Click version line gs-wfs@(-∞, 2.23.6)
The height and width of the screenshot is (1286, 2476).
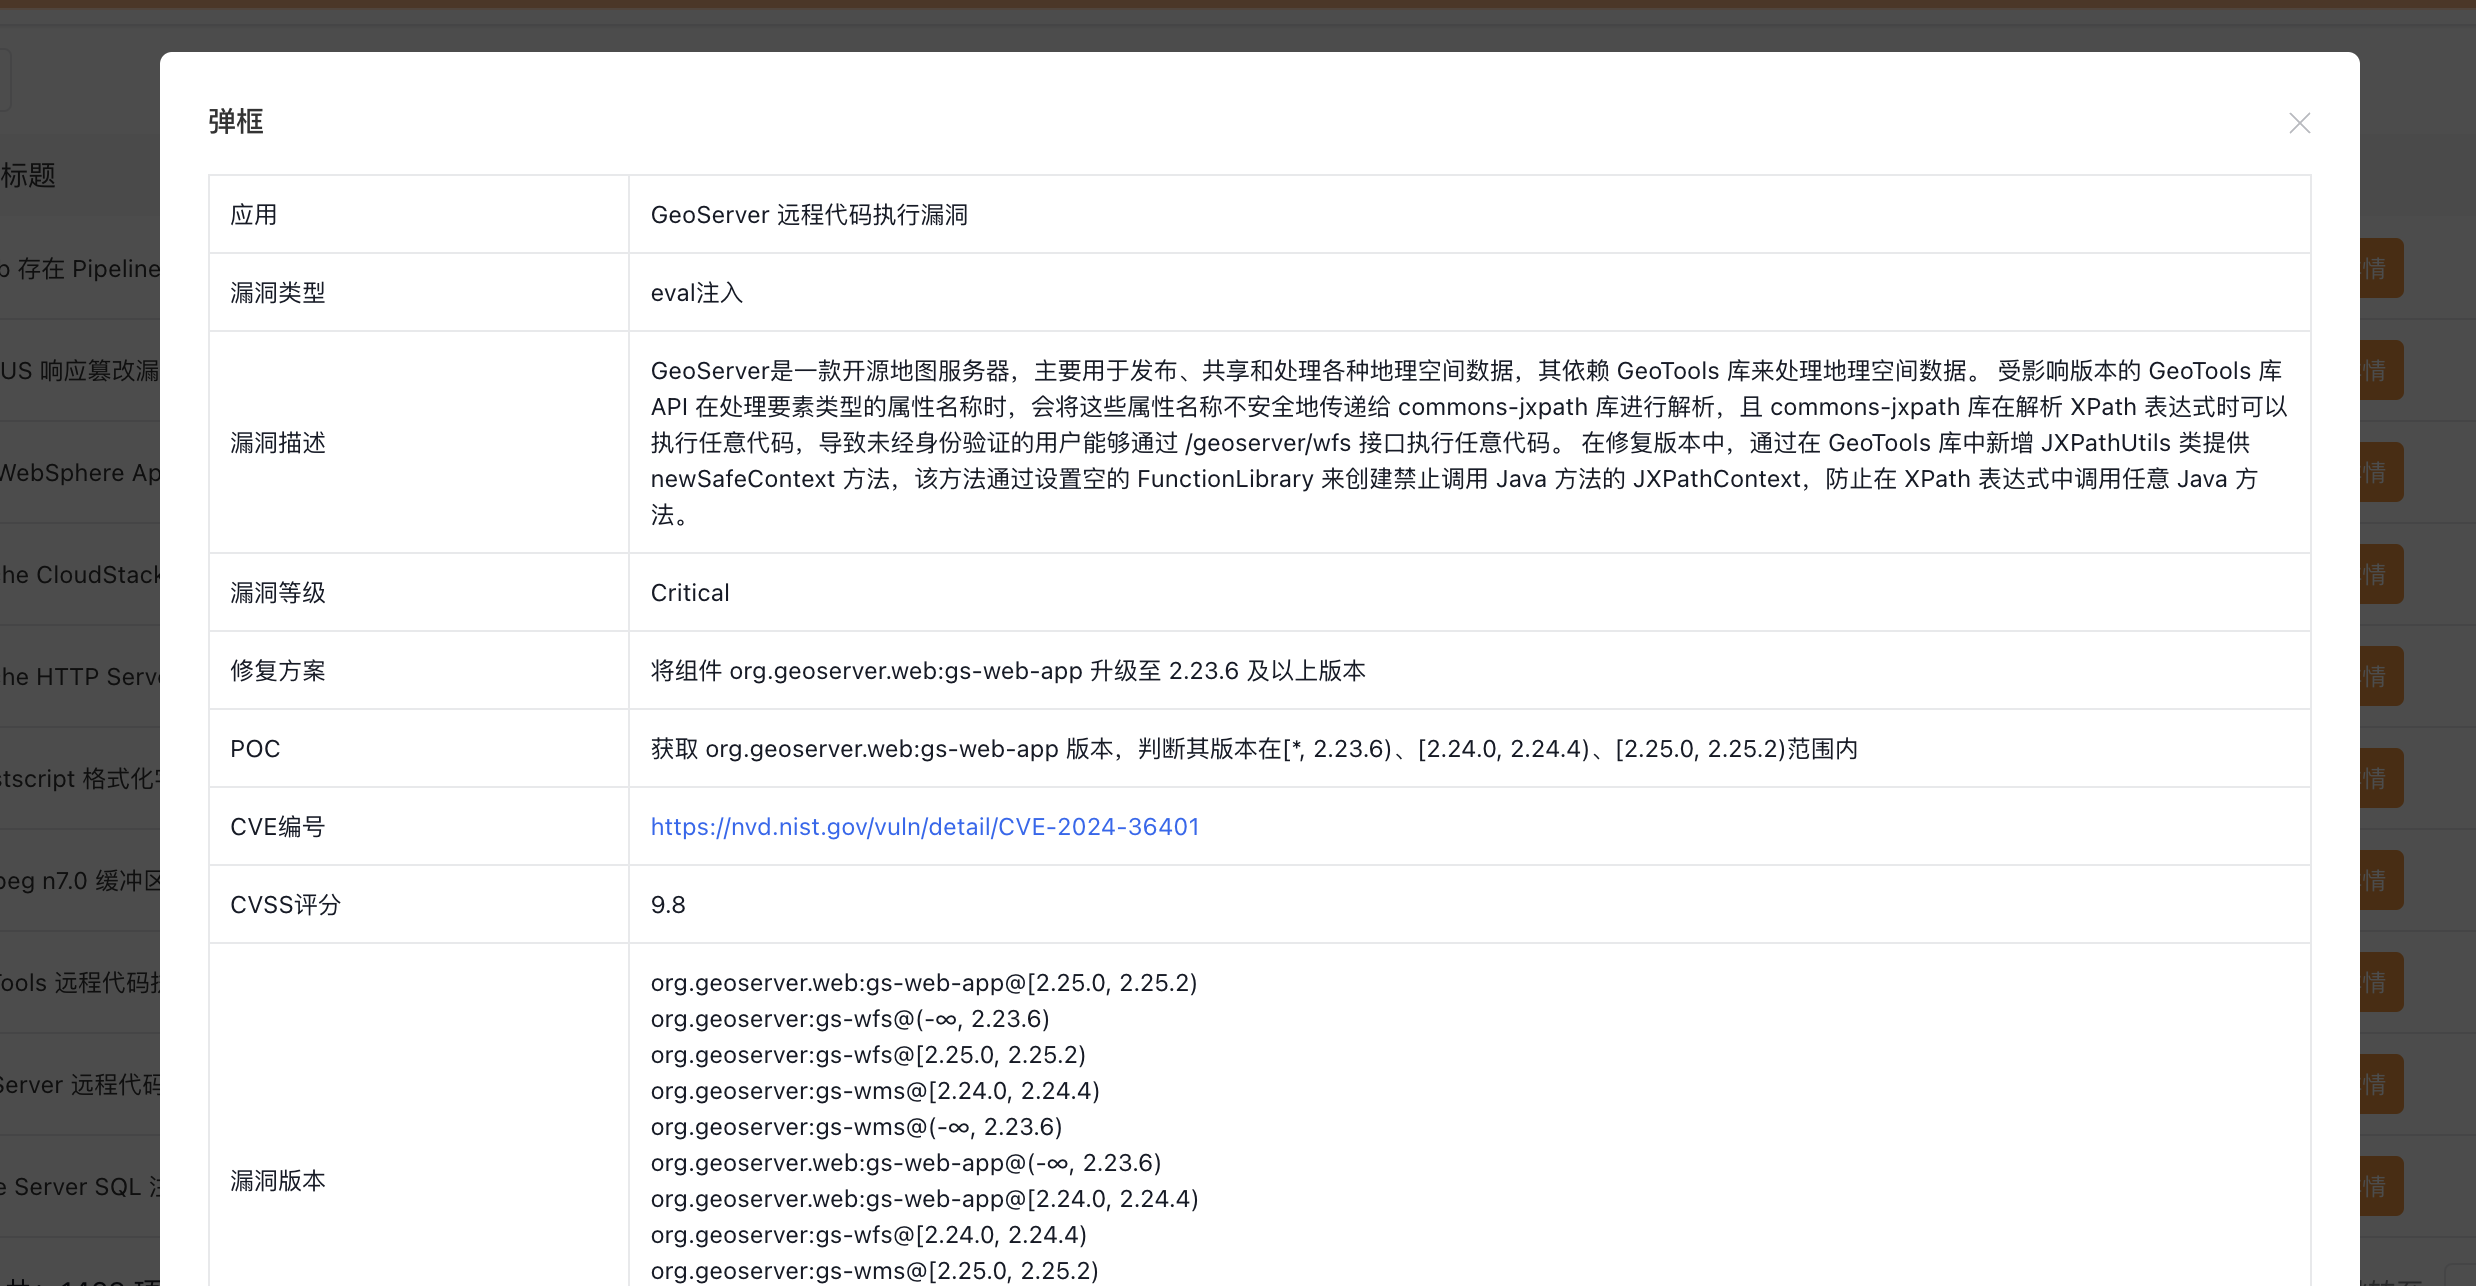pos(850,1019)
